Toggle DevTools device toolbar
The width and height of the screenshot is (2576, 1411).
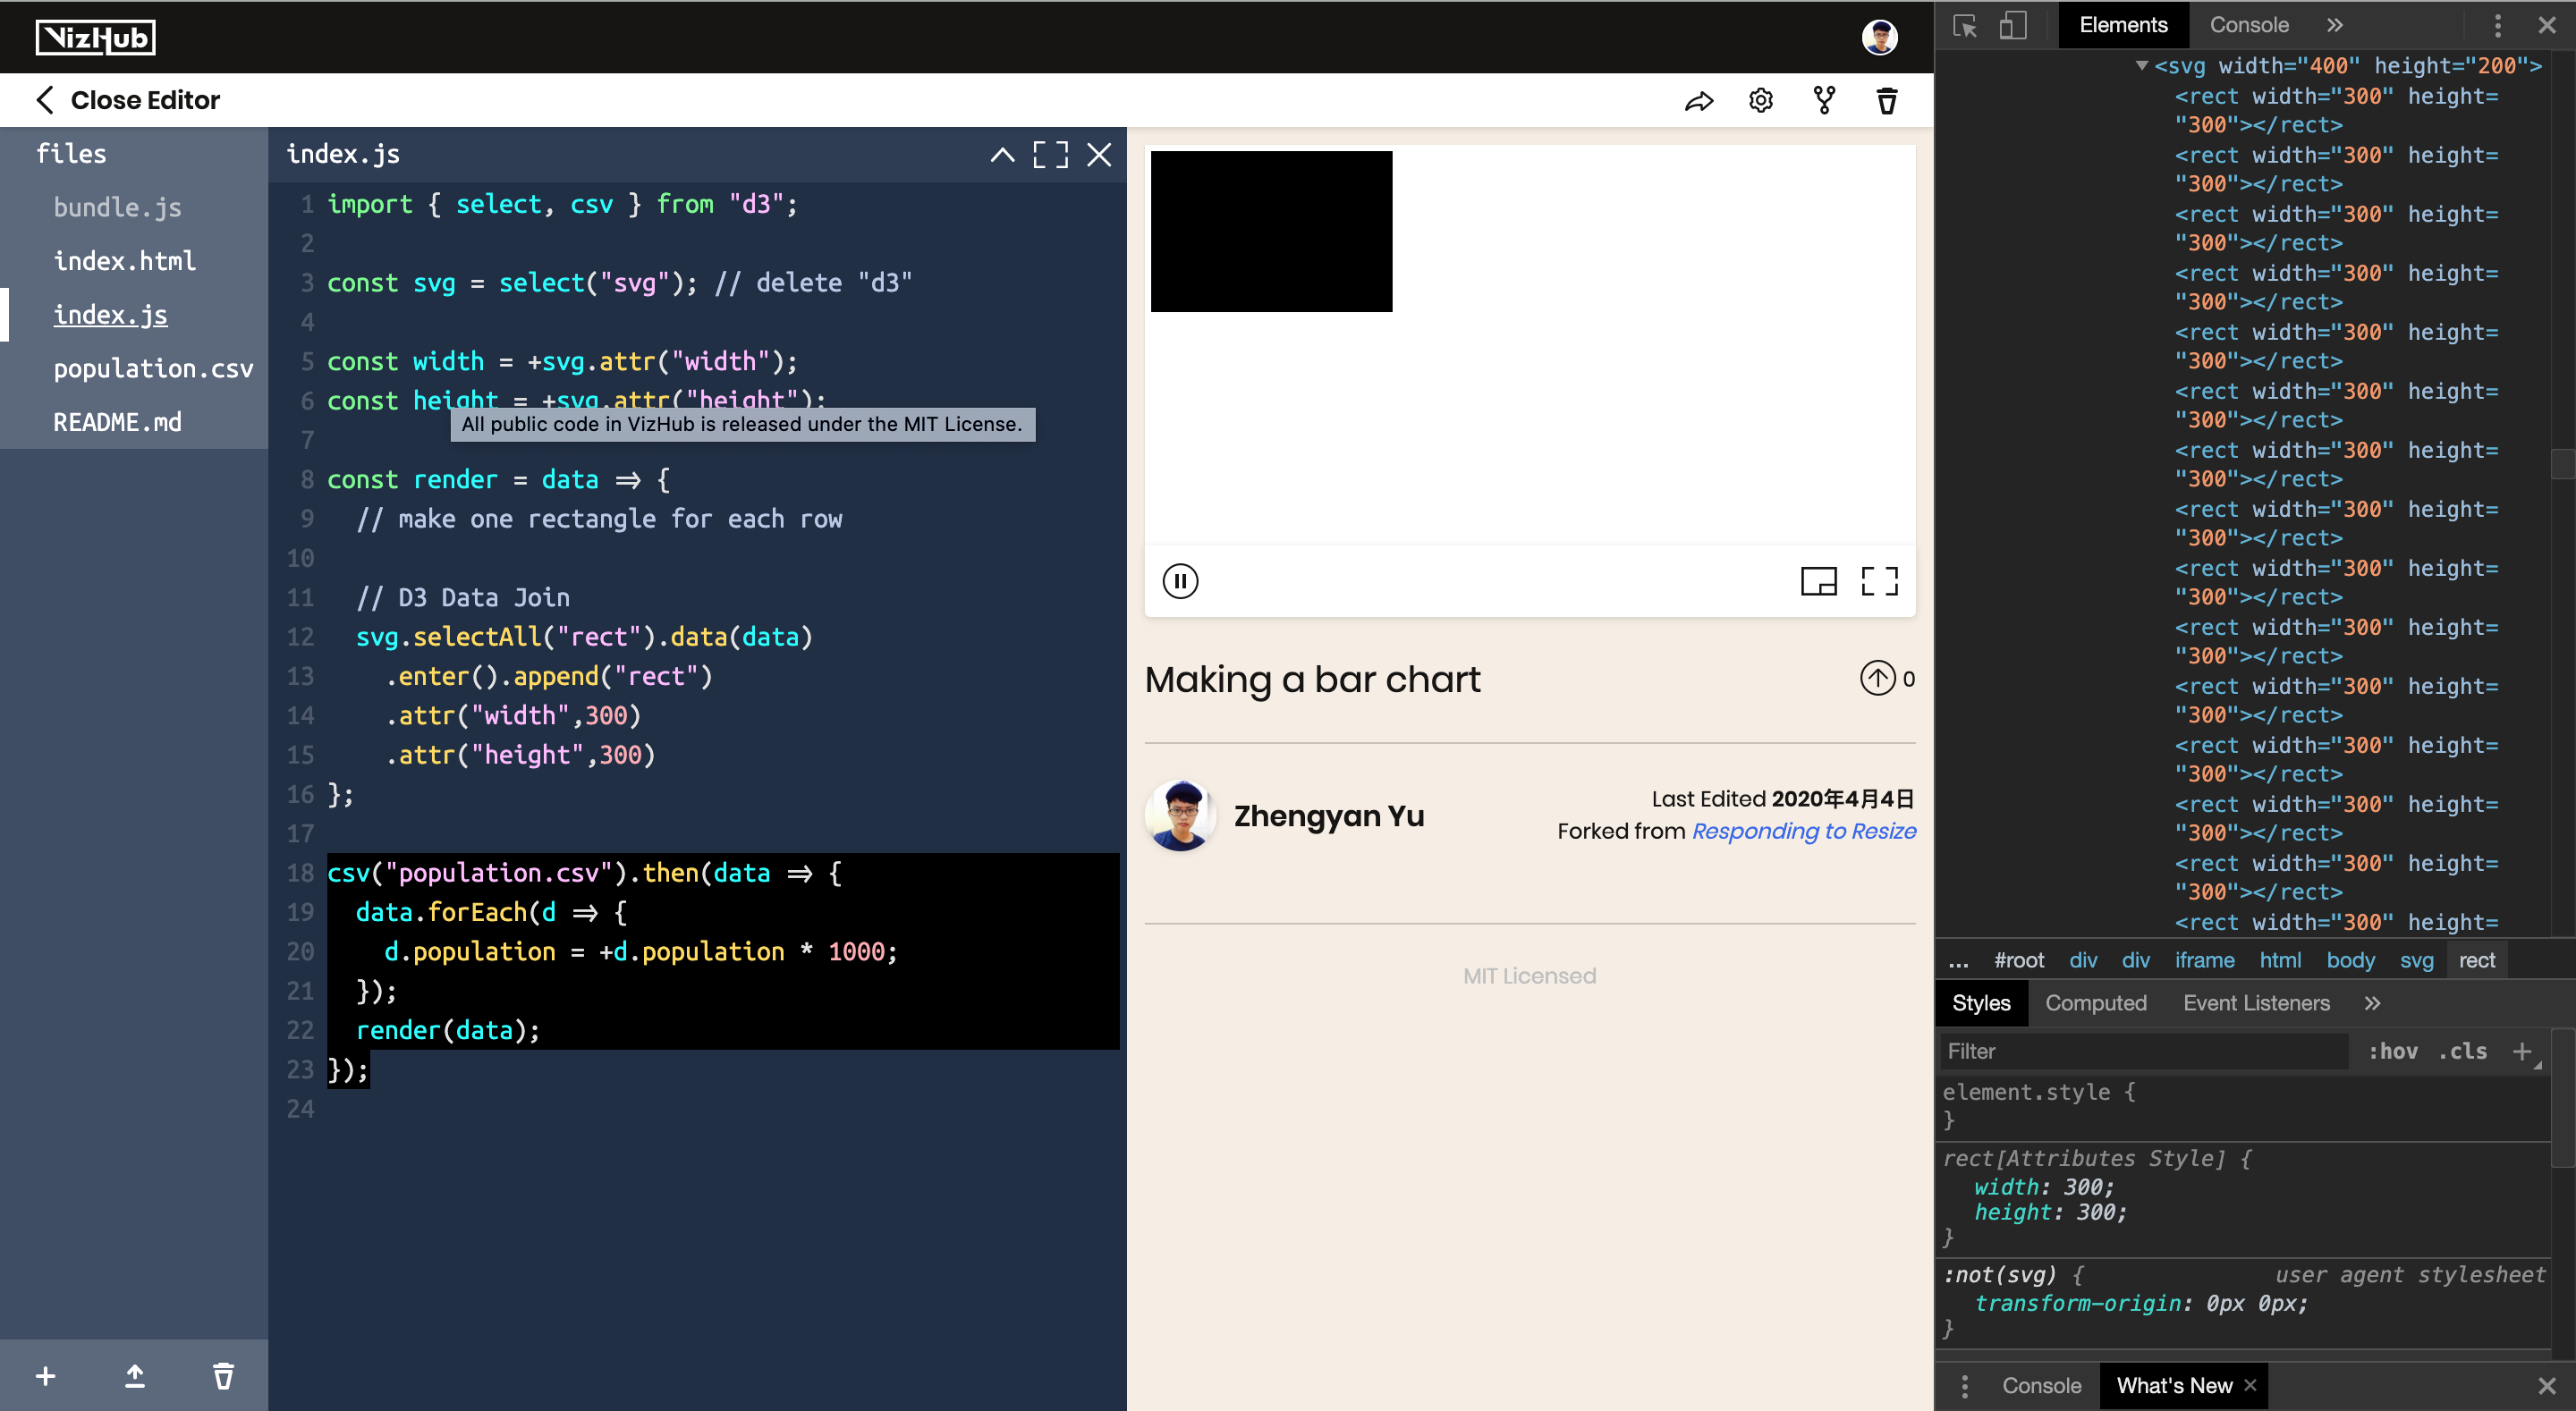(2012, 26)
